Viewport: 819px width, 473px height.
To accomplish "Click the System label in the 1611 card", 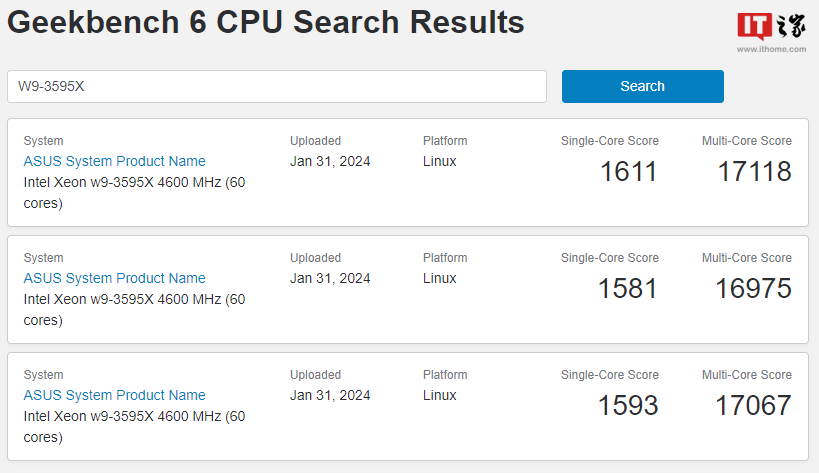I will 43,141.
